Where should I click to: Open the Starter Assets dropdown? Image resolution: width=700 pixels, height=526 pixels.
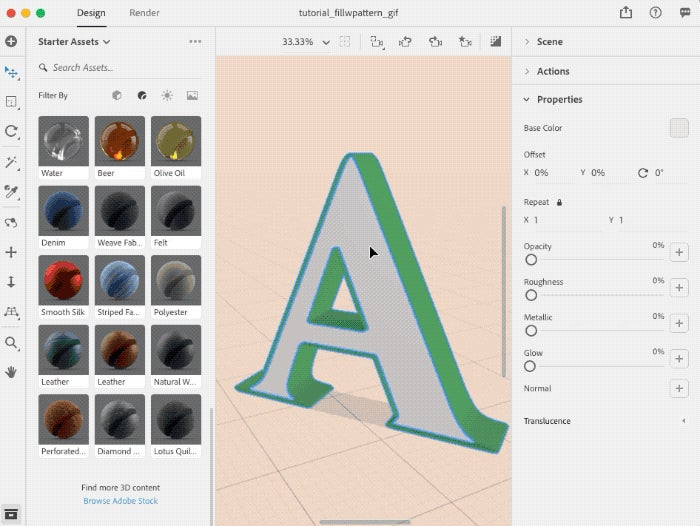[74, 42]
